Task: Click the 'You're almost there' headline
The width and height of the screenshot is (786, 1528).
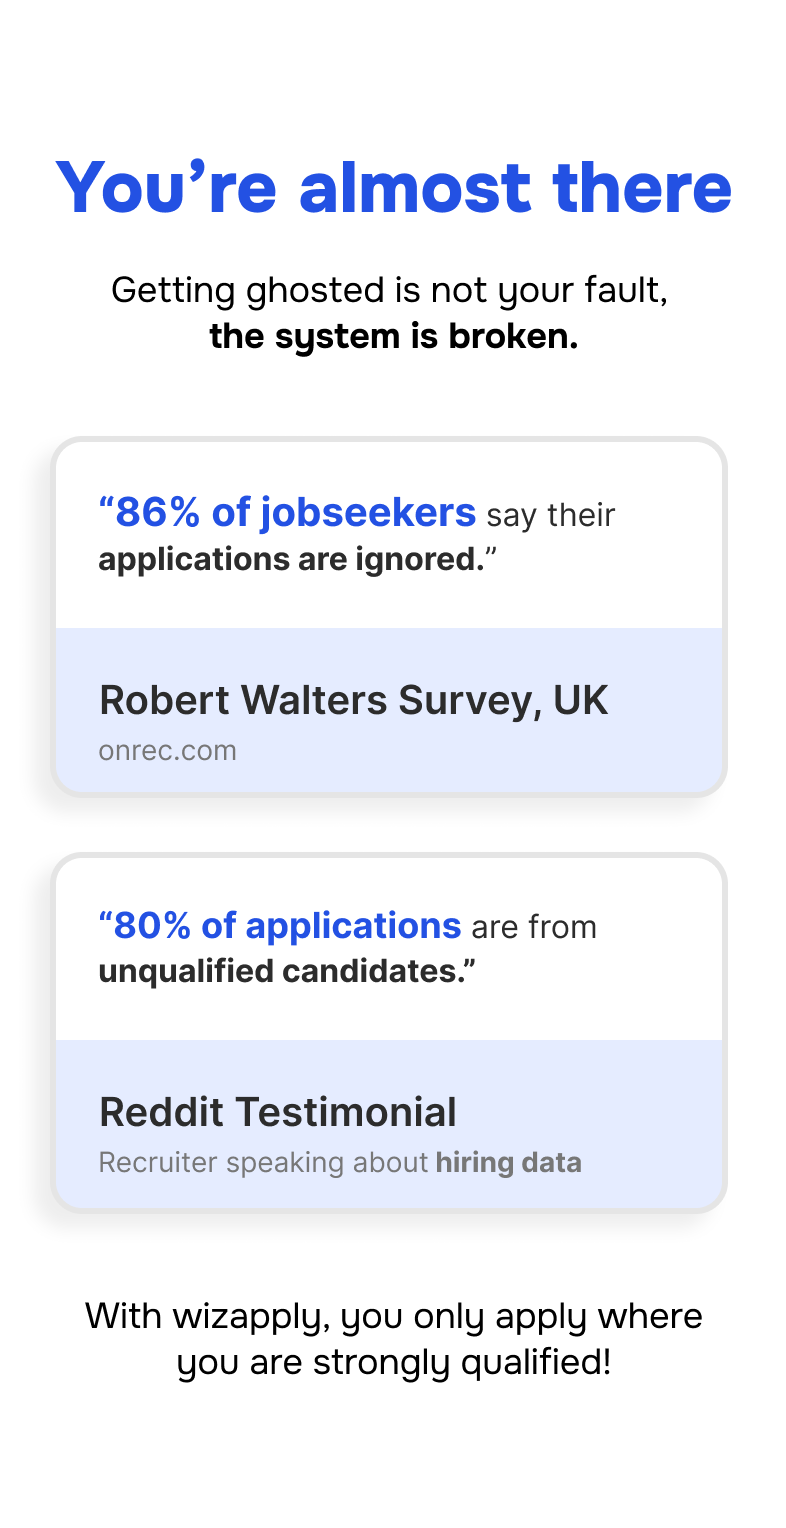Action: pos(393,188)
